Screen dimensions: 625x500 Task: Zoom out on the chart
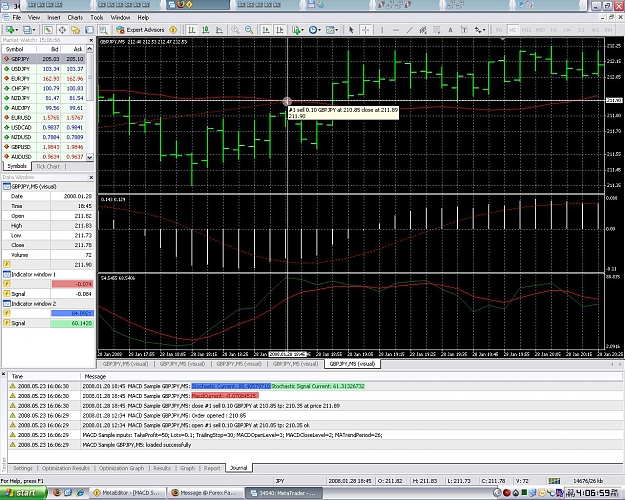pyautogui.click(x=249, y=30)
